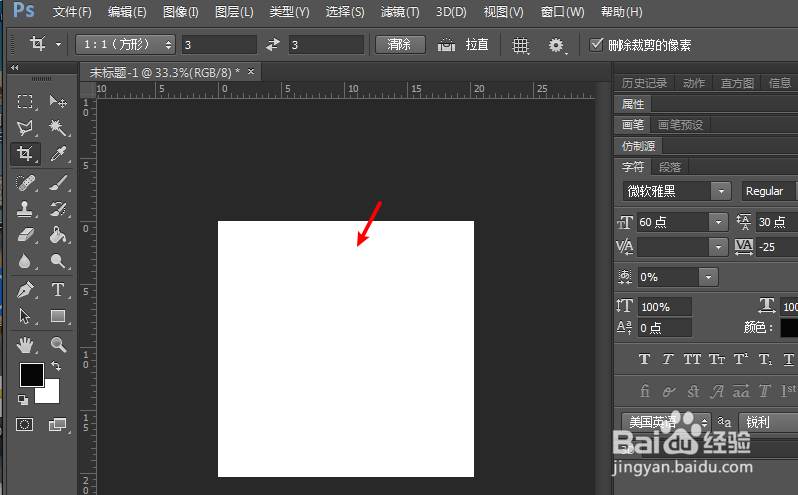Screen dimensions: 798x495
Task: Open the kerning dropdown
Action: click(718, 247)
